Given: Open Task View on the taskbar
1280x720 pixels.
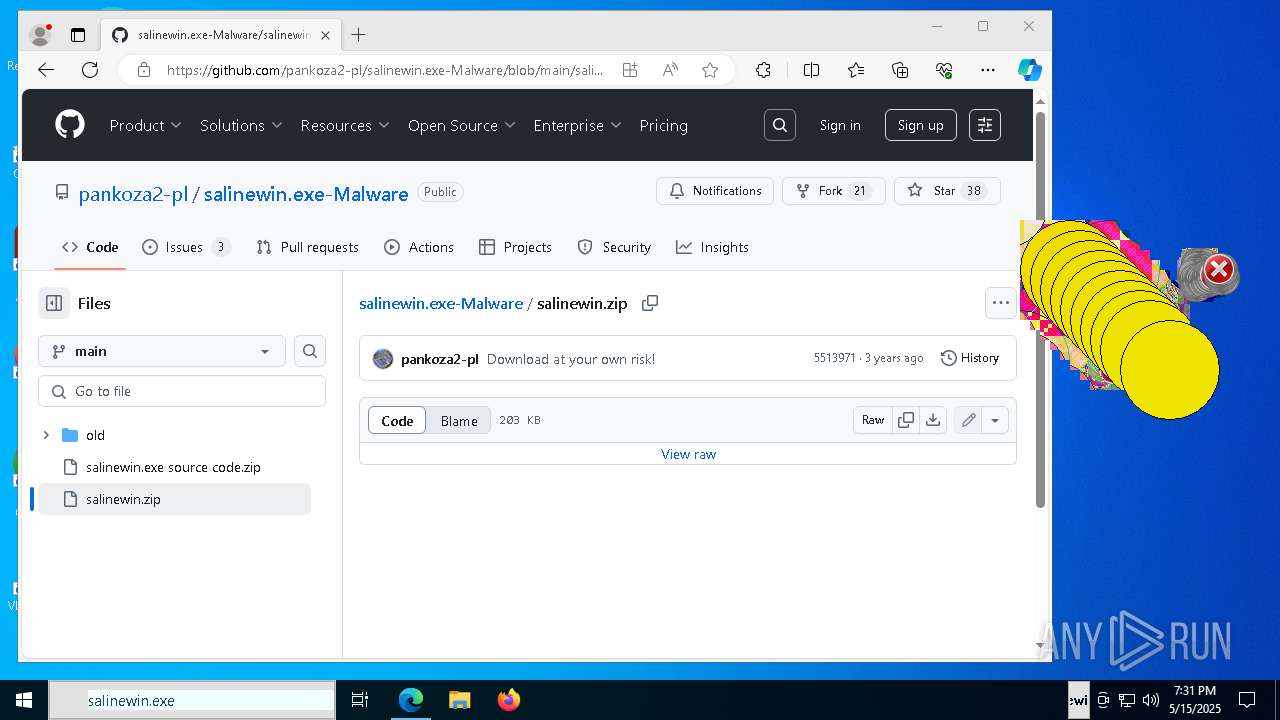Looking at the screenshot, I should click(360, 700).
